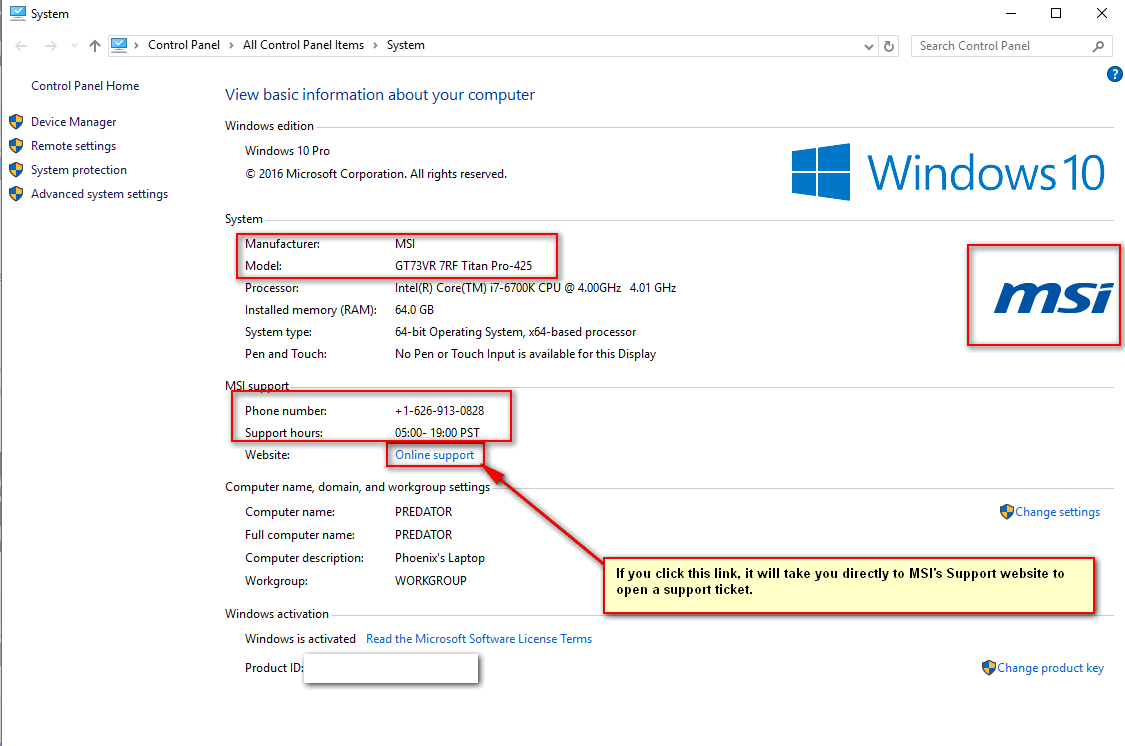Screen dimensions: 1125x746
Task: Select the workgroup value WORKGROUP
Action: point(430,581)
